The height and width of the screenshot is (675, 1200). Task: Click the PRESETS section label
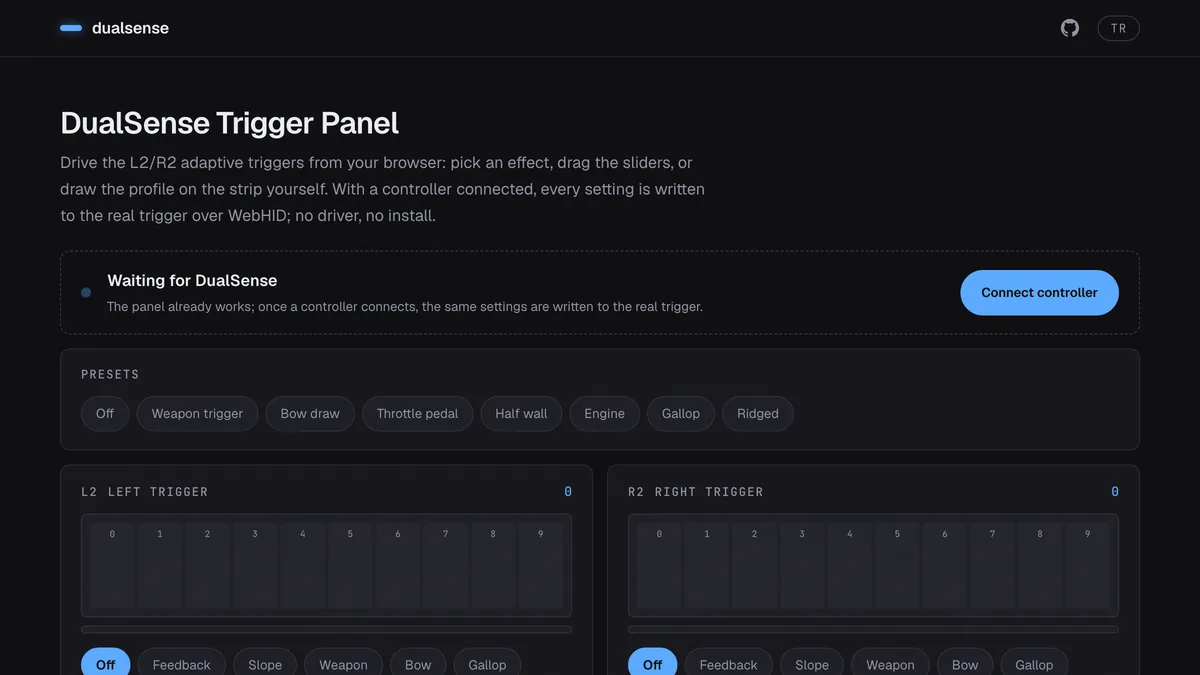(x=110, y=374)
